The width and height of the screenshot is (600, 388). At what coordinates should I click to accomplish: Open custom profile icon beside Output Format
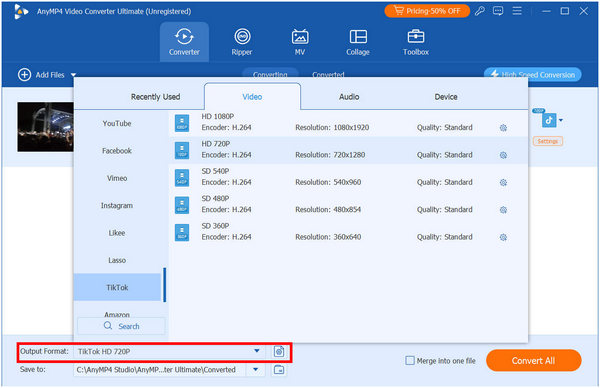279,351
